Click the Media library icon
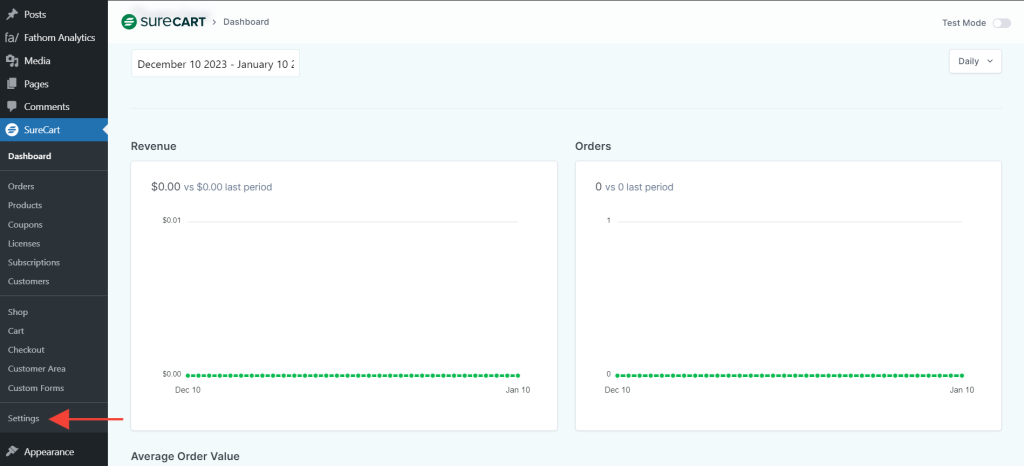The height and width of the screenshot is (466, 1024). pyautogui.click(x=11, y=61)
